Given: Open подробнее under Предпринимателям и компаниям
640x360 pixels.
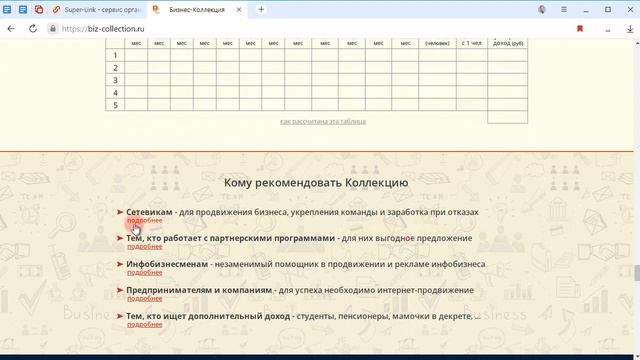Looking at the screenshot, I should pyautogui.click(x=144, y=298).
